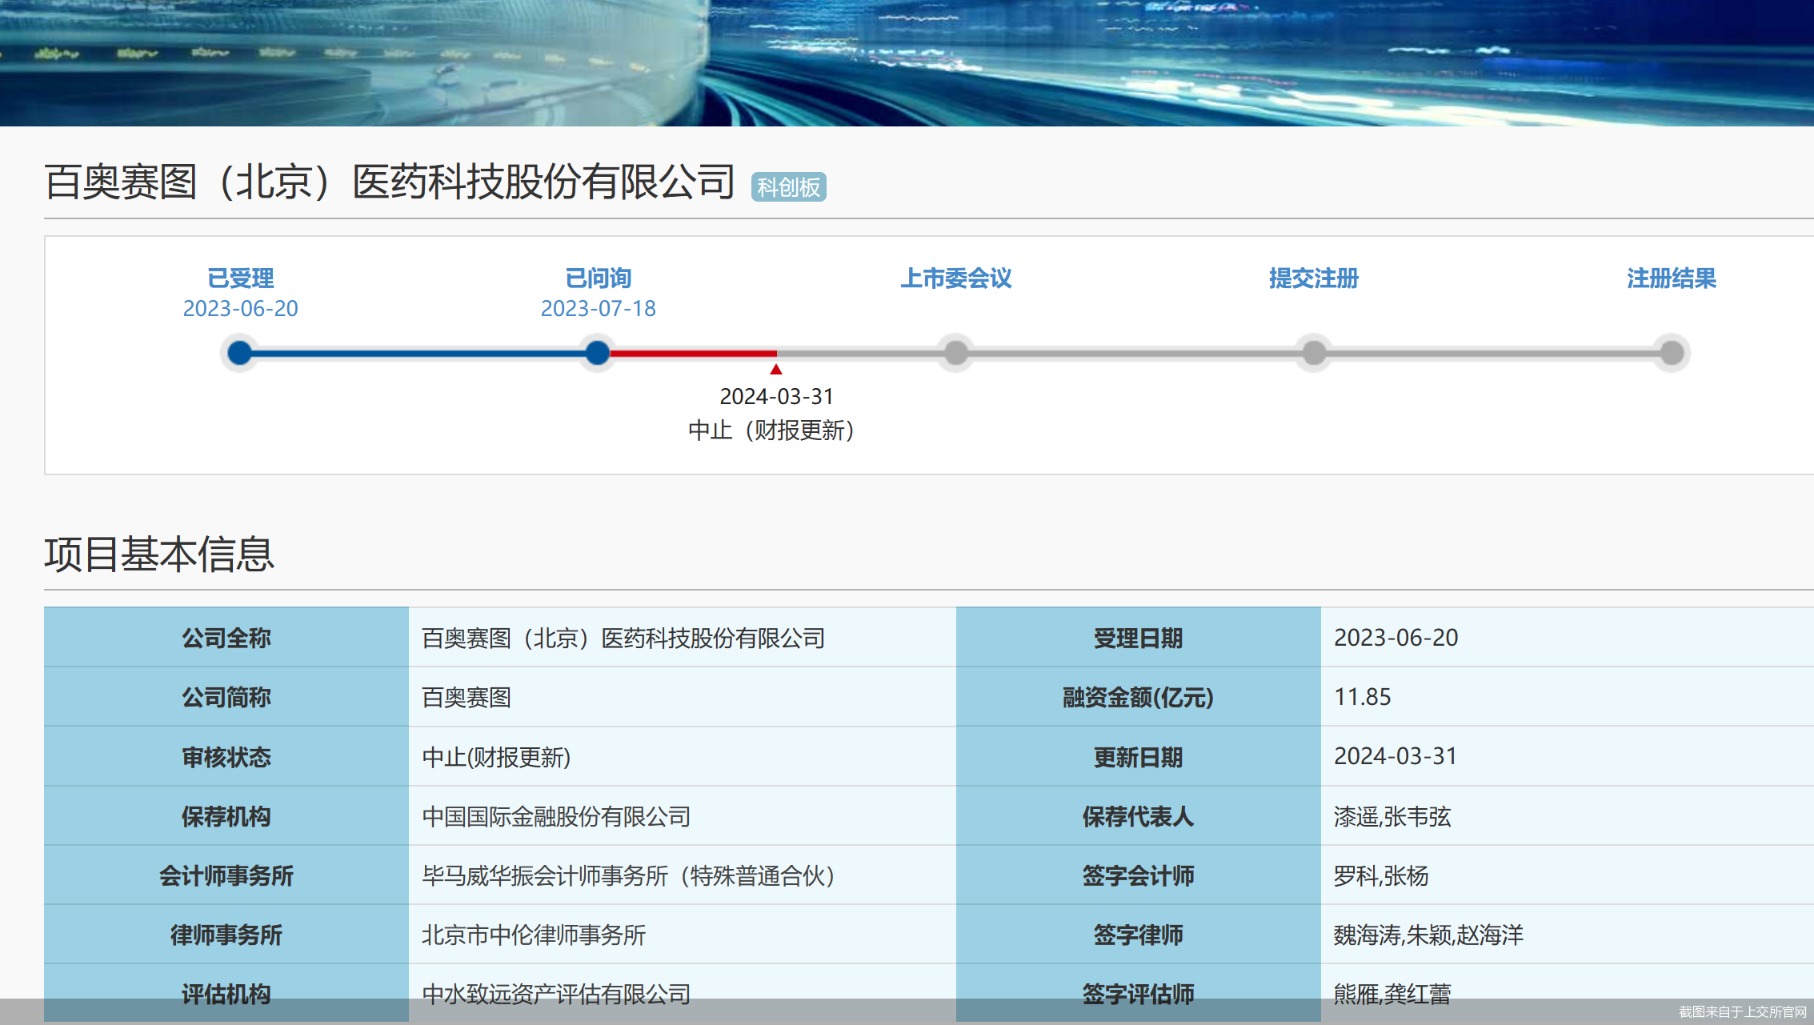Click the 科创板 badge next to company title
1814x1025 pixels.
(788, 187)
